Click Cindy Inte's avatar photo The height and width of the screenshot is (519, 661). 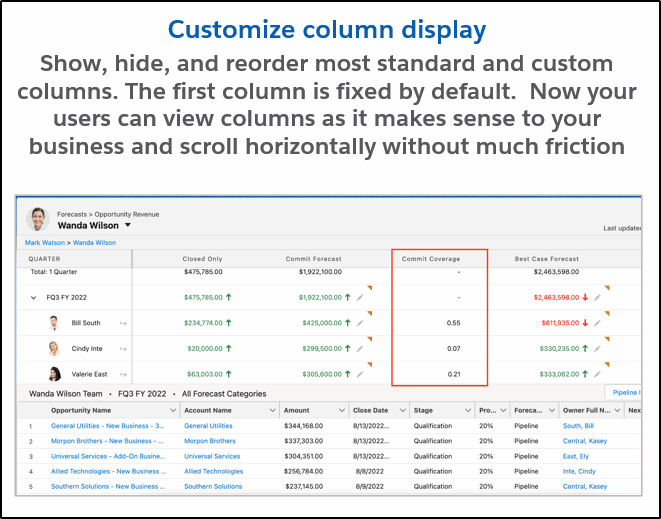54,349
